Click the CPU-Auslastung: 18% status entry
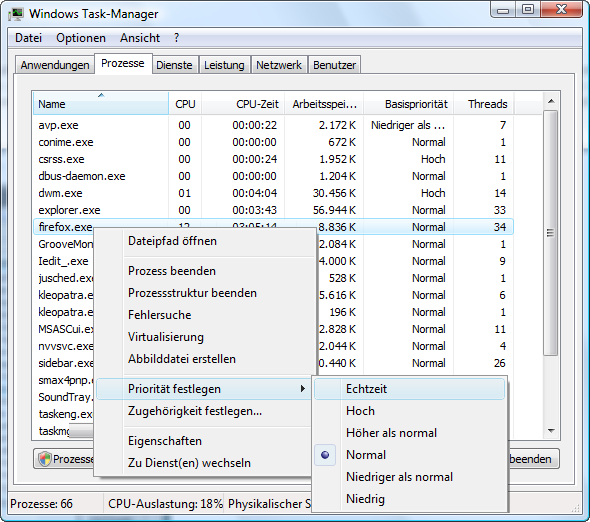Image resolution: width=590 pixels, height=522 pixels. (166, 504)
